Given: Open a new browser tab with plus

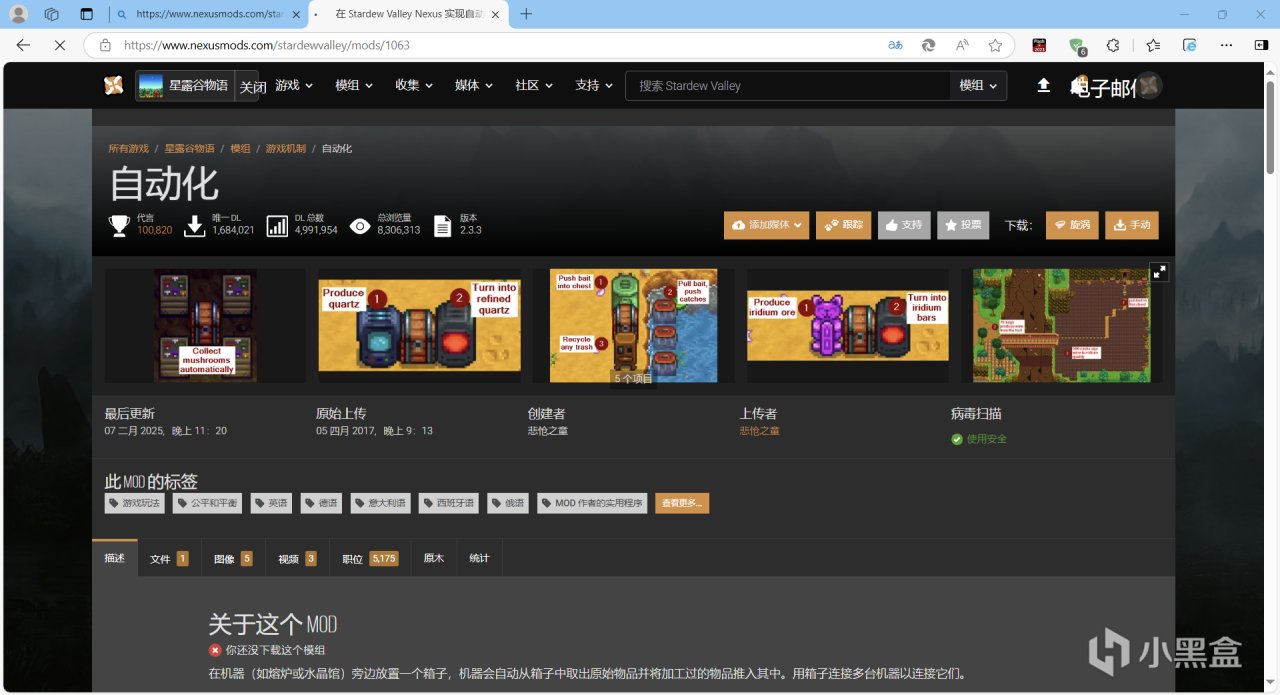Looking at the screenshot, I should (x=526, y=14).
